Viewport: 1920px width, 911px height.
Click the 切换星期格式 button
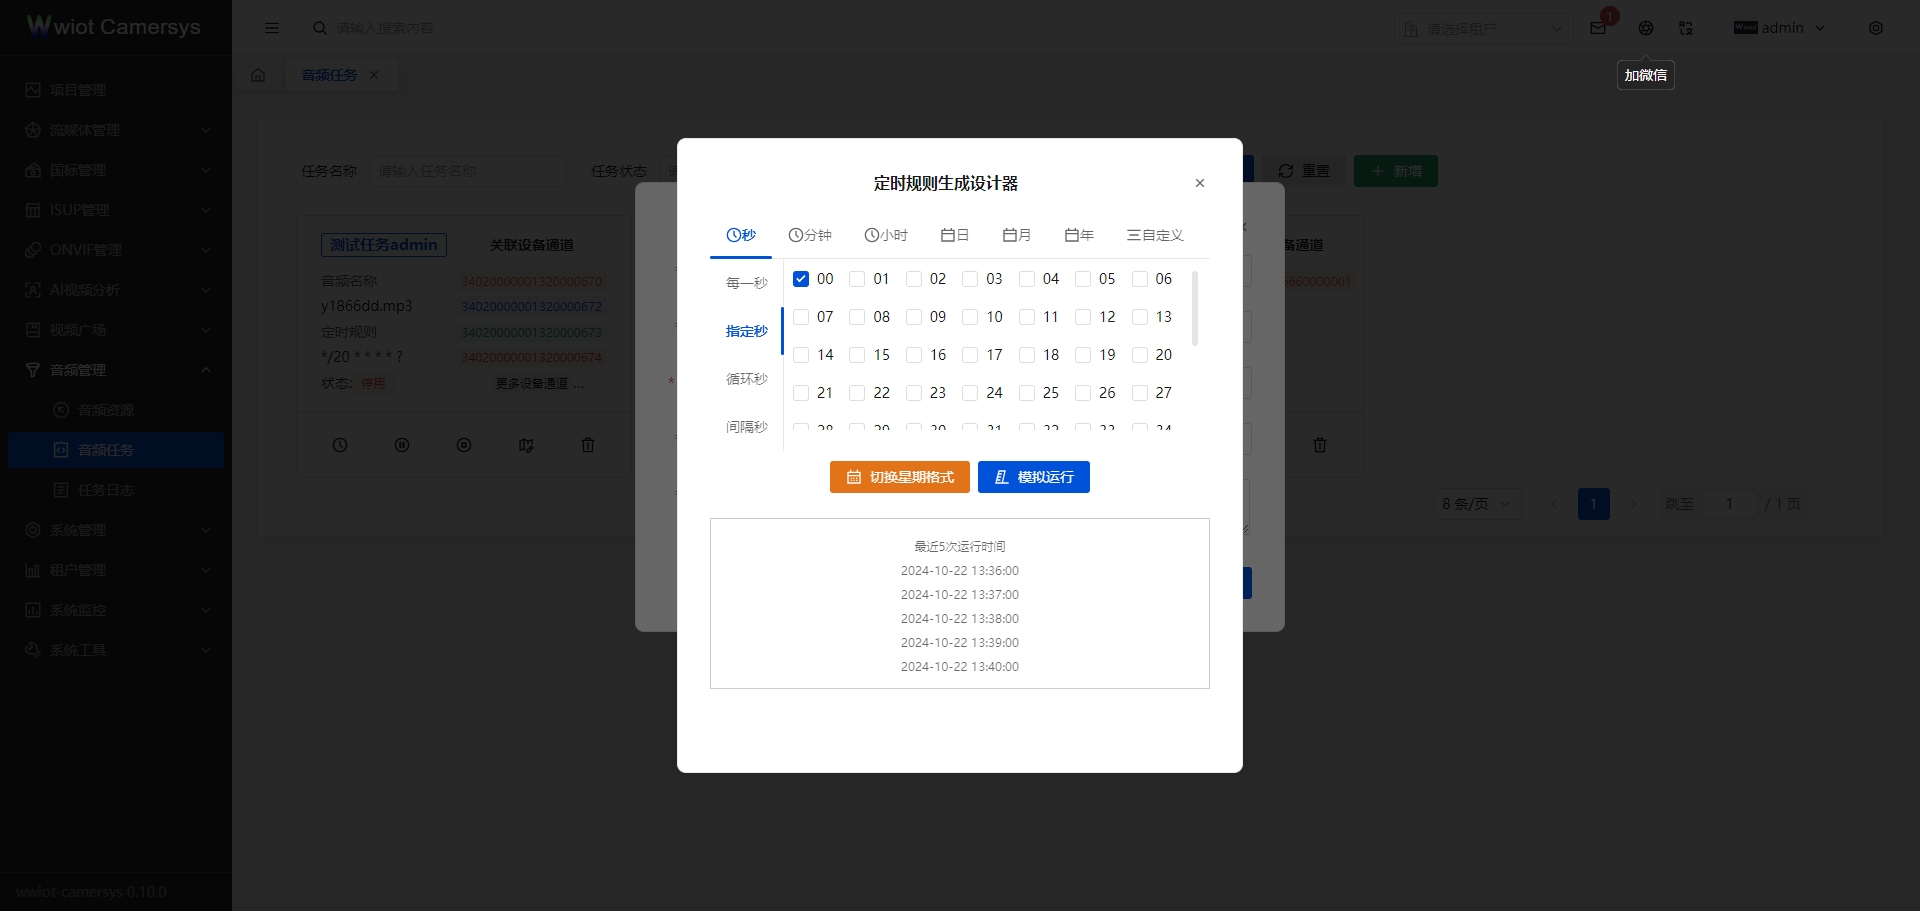[x=898, y=477]
